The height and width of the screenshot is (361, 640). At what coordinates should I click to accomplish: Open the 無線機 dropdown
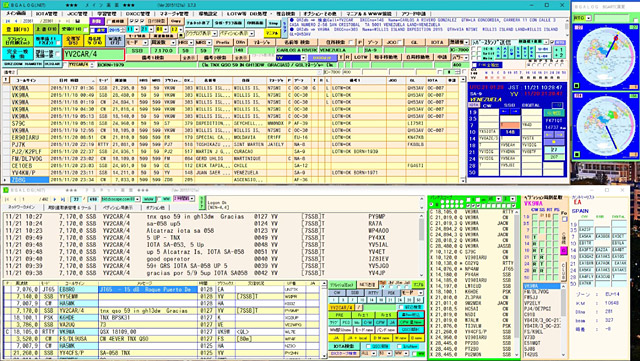point(466,42)
